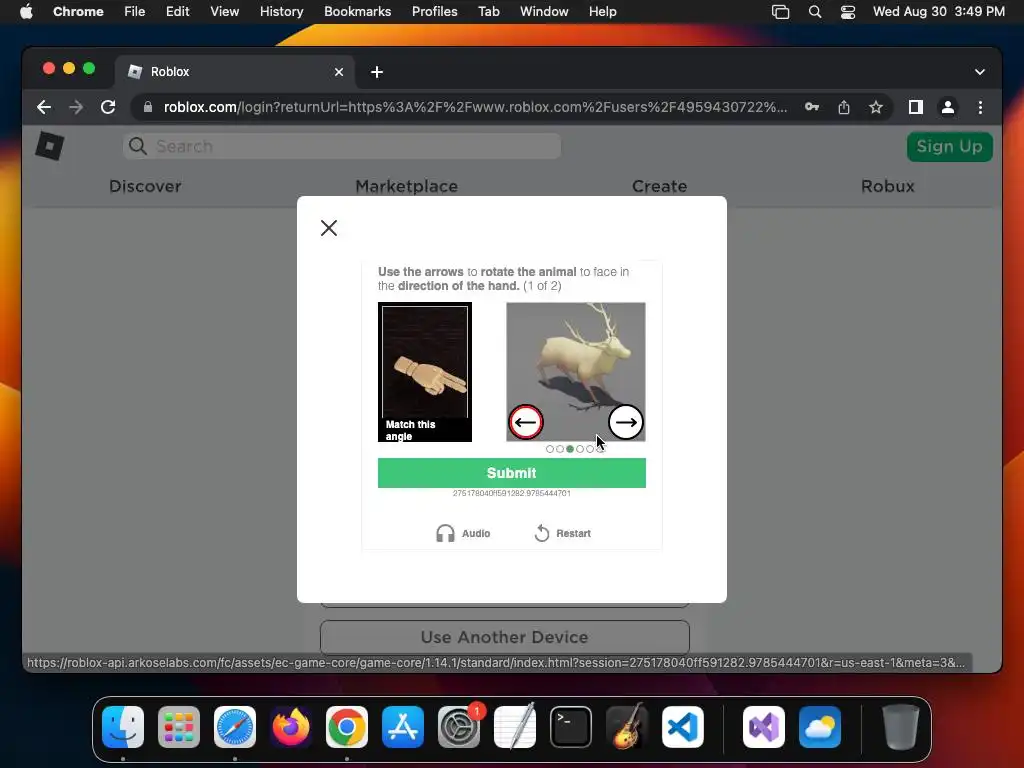Image resolution: width=1024 pixels, height=768 pixels.
Task: Open the saved passwords key icon
Action: (812, 107)
